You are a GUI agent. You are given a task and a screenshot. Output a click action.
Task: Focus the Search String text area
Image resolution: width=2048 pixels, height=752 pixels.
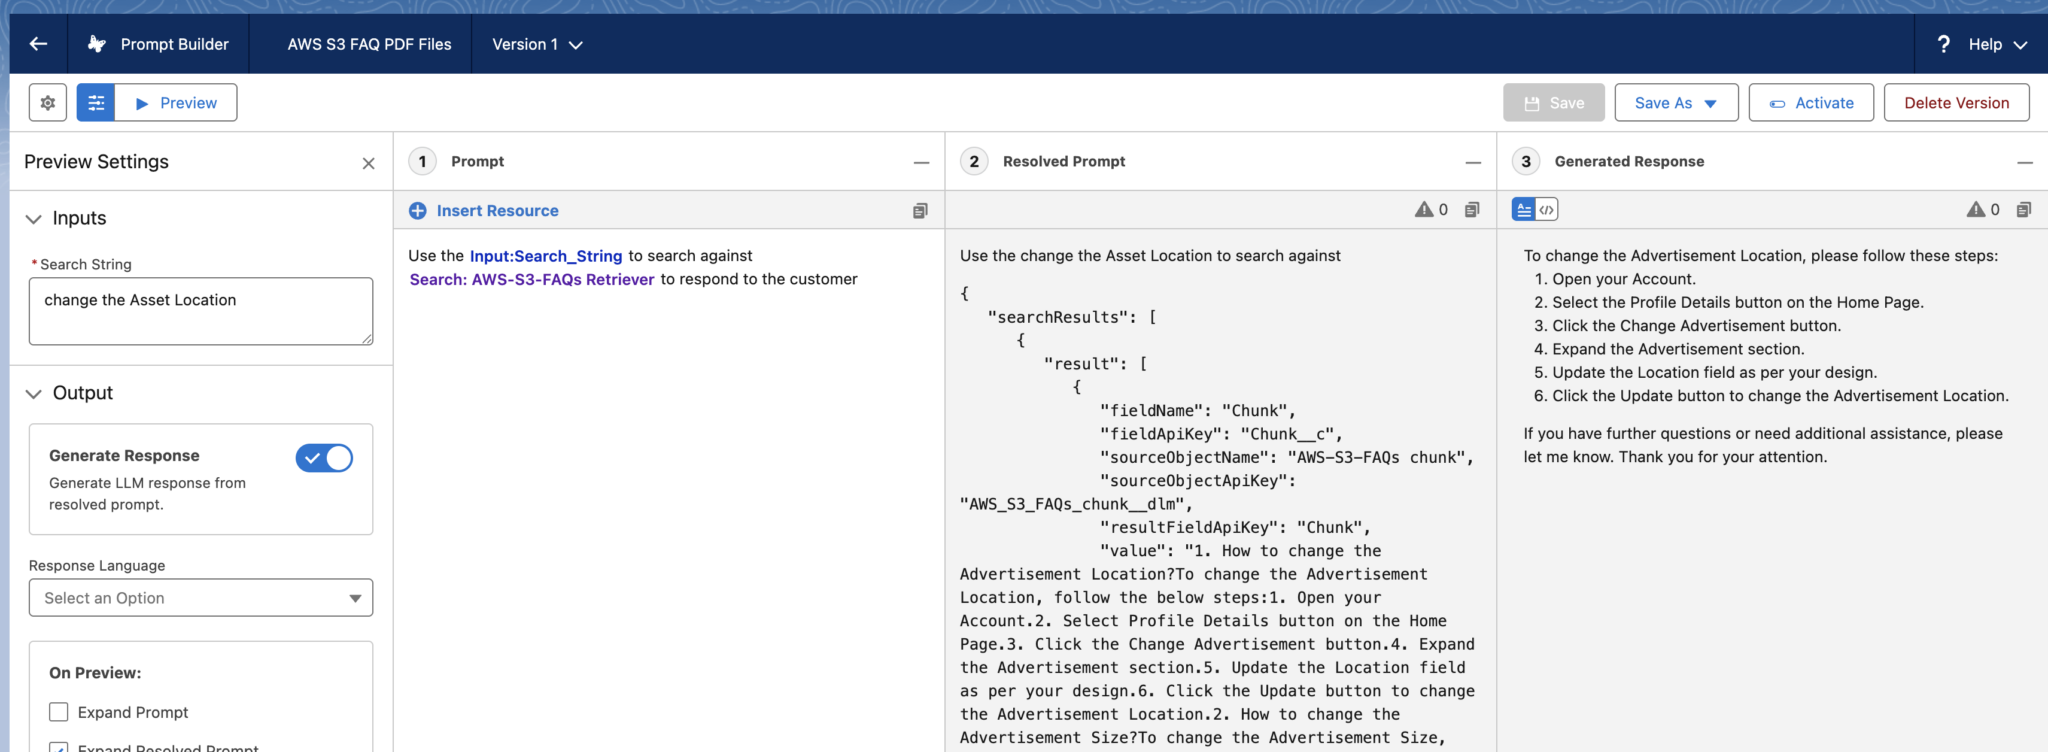(201, 311)
